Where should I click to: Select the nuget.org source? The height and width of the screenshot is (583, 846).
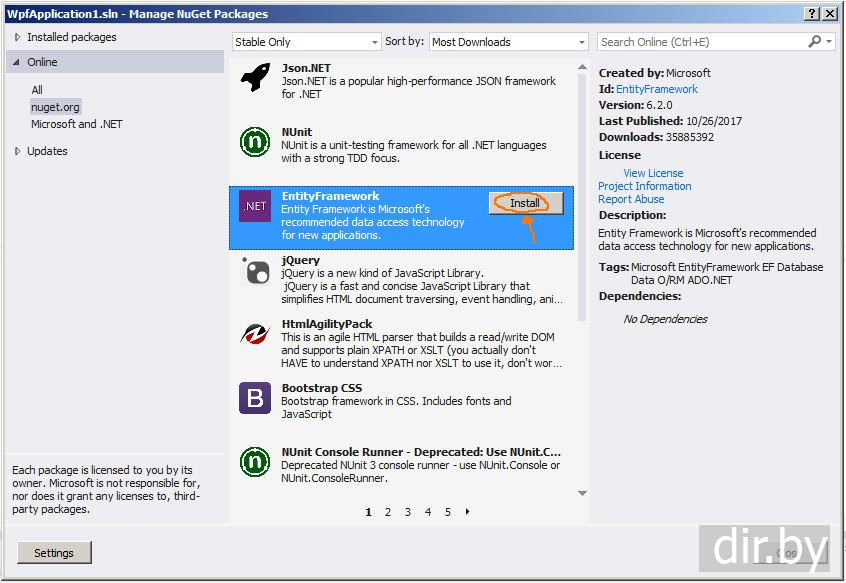[55, 107]
